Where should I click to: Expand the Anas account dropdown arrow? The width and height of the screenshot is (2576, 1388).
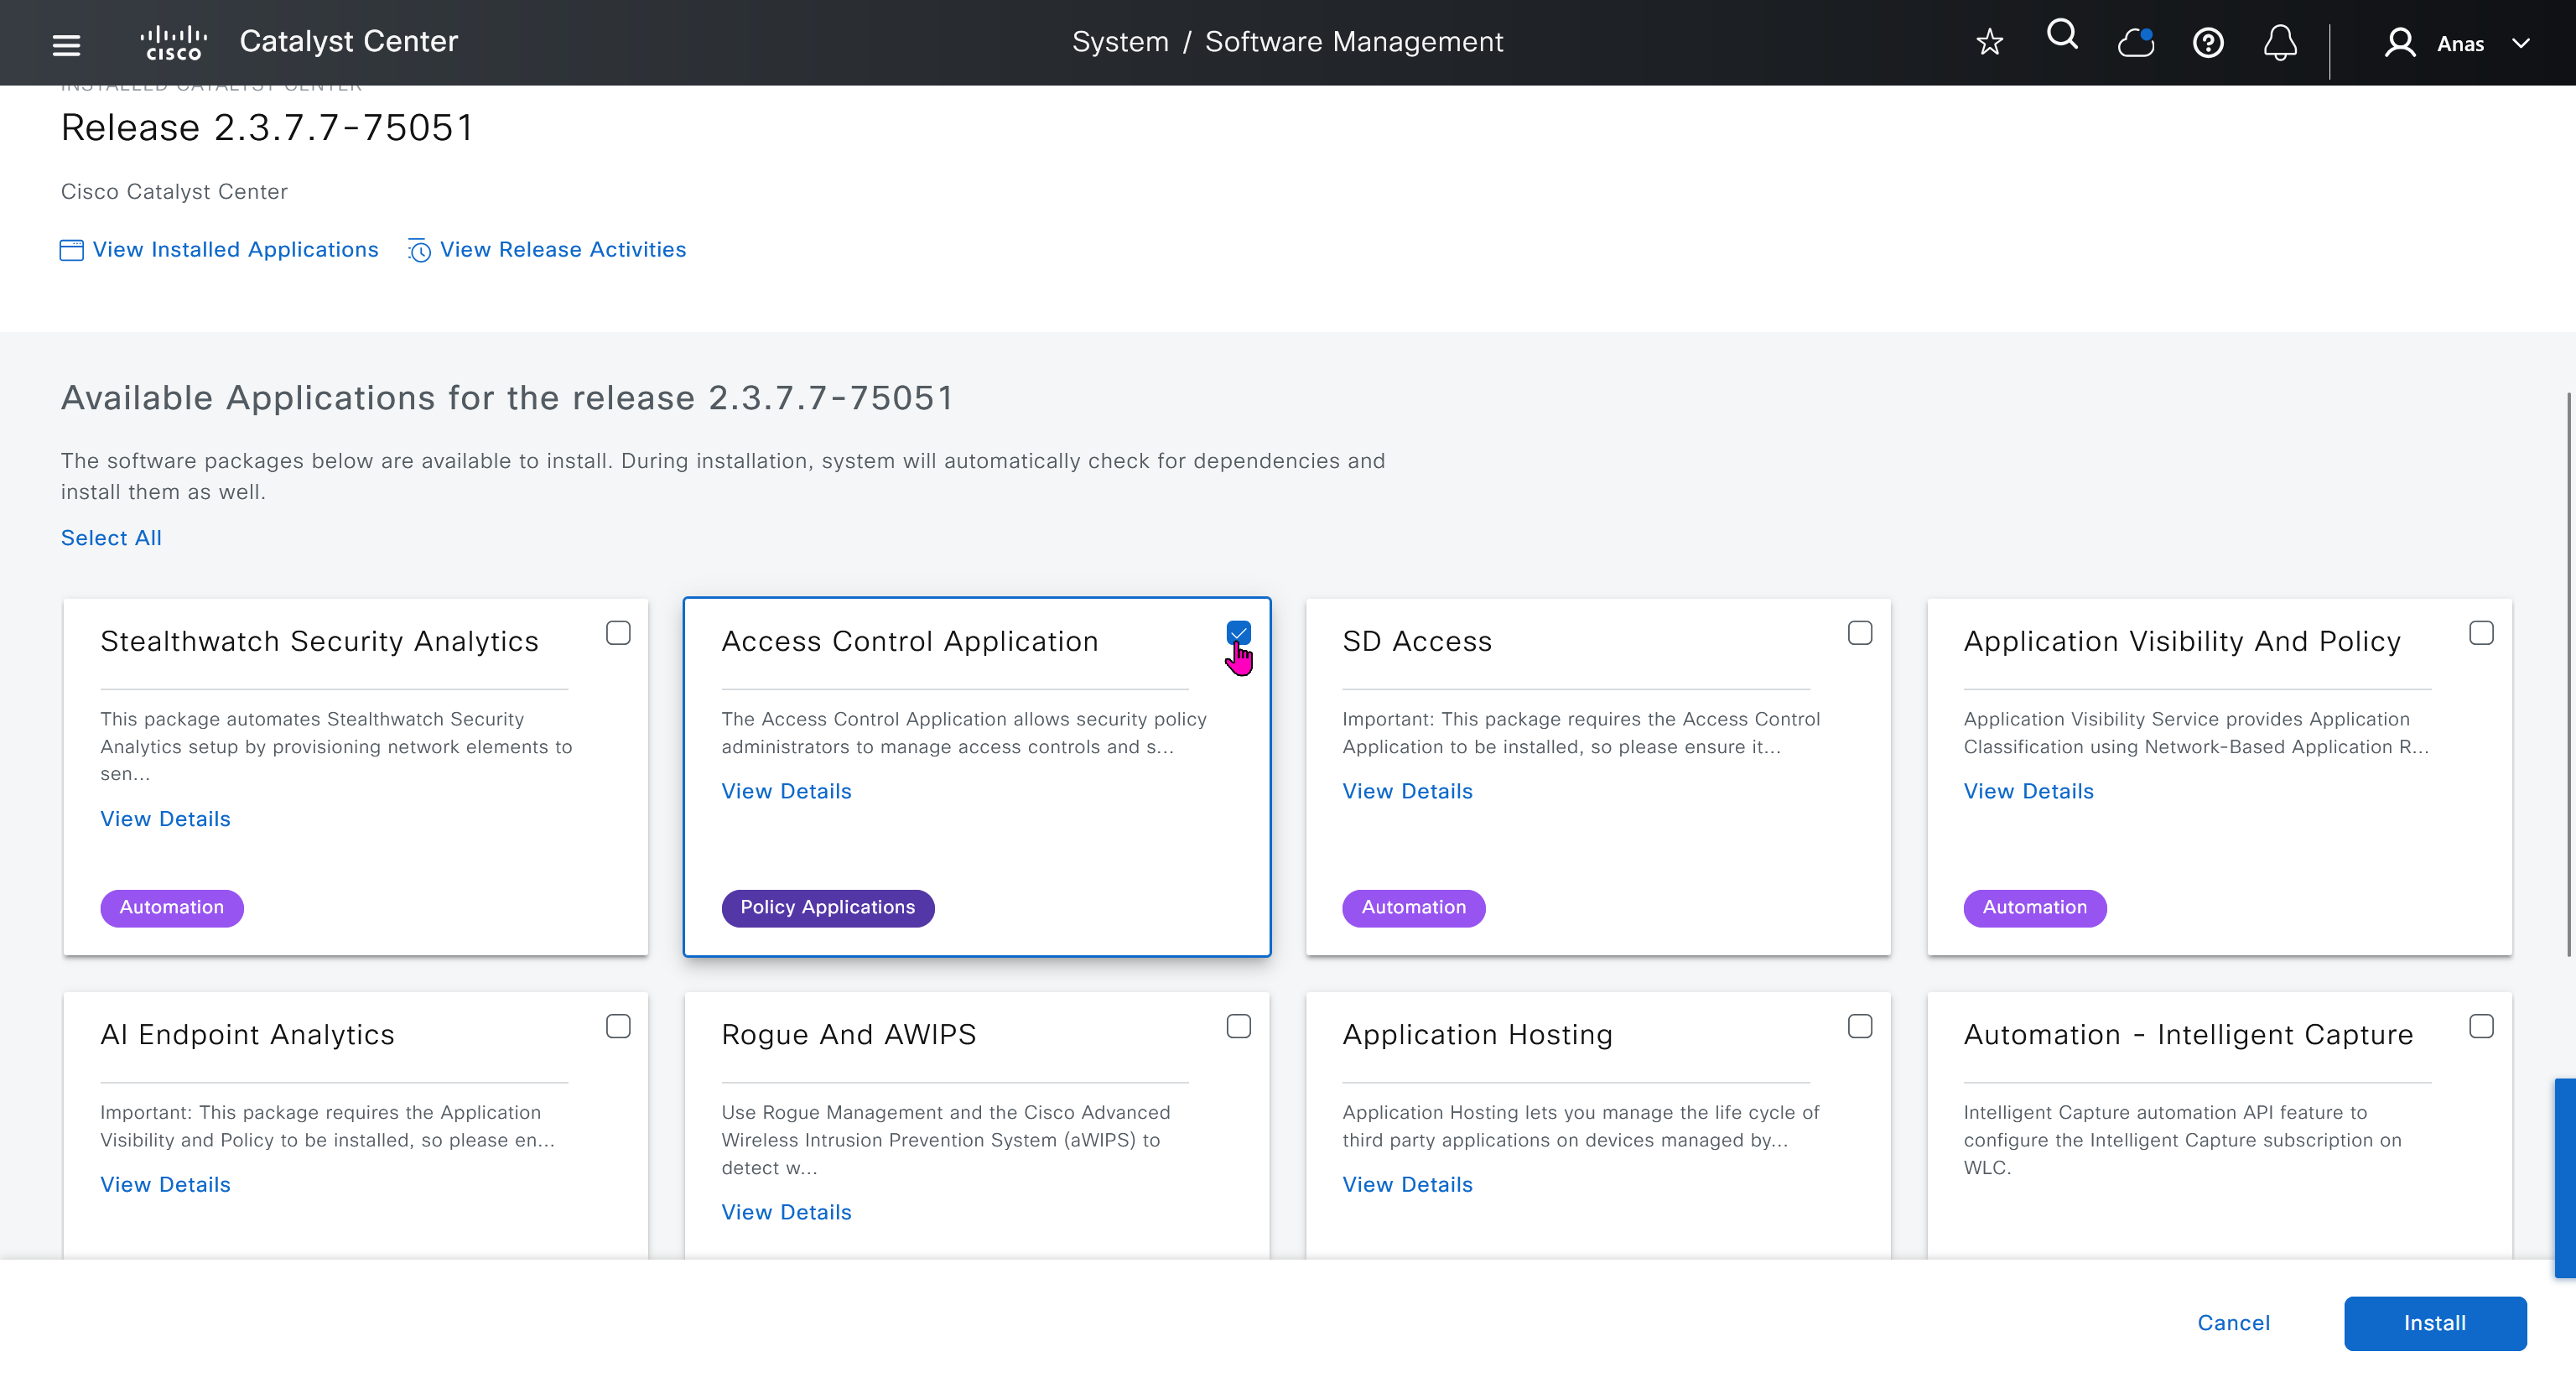pos(2521,43)
